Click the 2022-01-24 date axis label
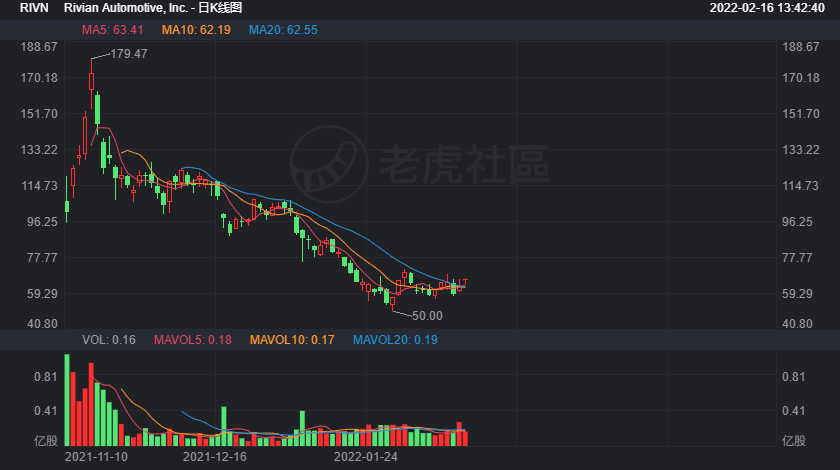840x470 pixels. point(366,457)
